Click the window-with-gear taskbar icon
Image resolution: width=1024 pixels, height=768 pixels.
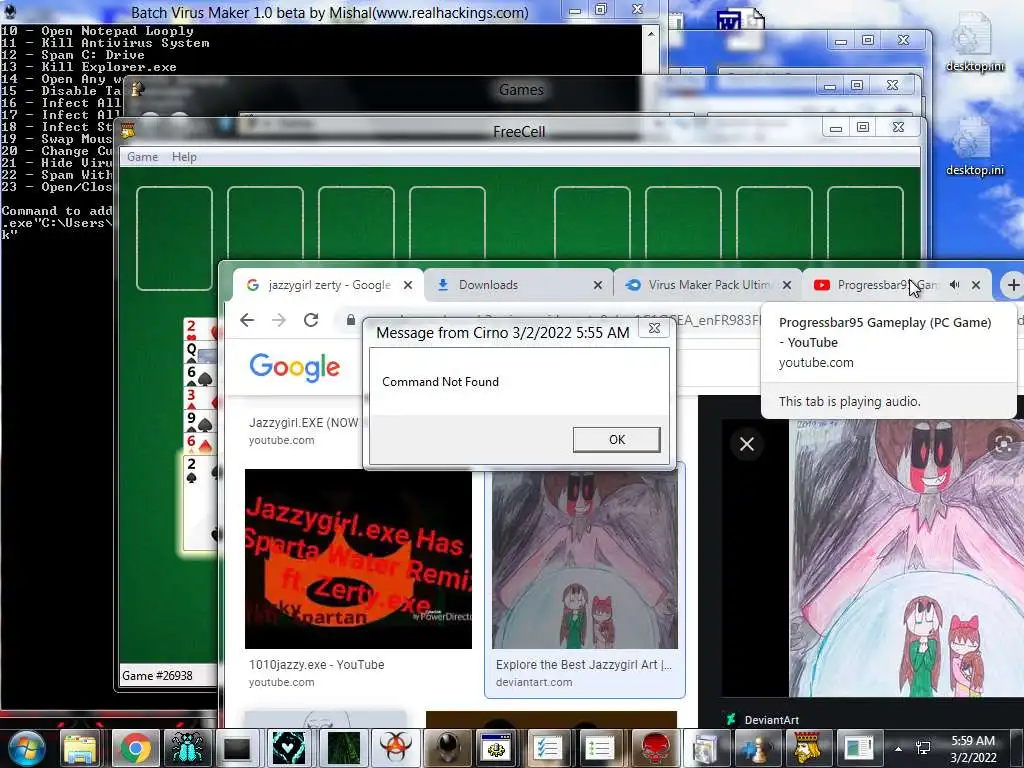coord(496,748)
